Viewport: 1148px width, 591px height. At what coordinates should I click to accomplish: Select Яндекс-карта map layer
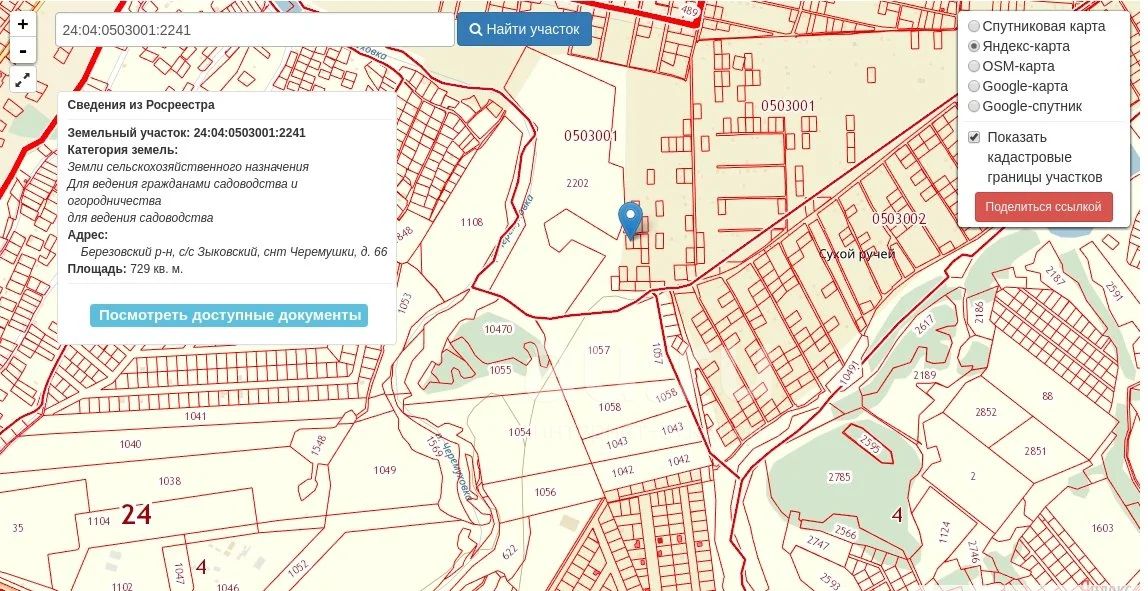(x=974, y=46)
